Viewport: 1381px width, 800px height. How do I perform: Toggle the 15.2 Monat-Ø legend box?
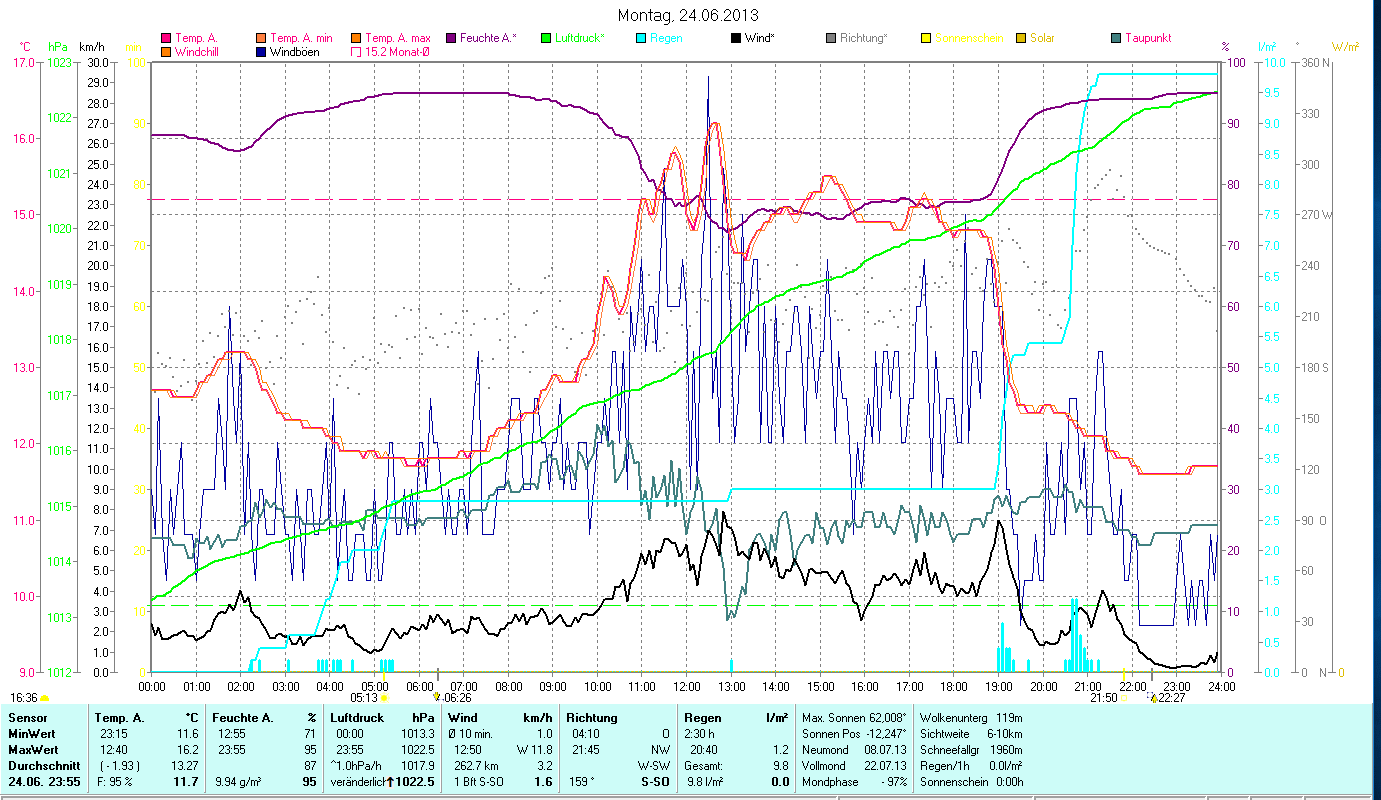(x=356, y=52)
